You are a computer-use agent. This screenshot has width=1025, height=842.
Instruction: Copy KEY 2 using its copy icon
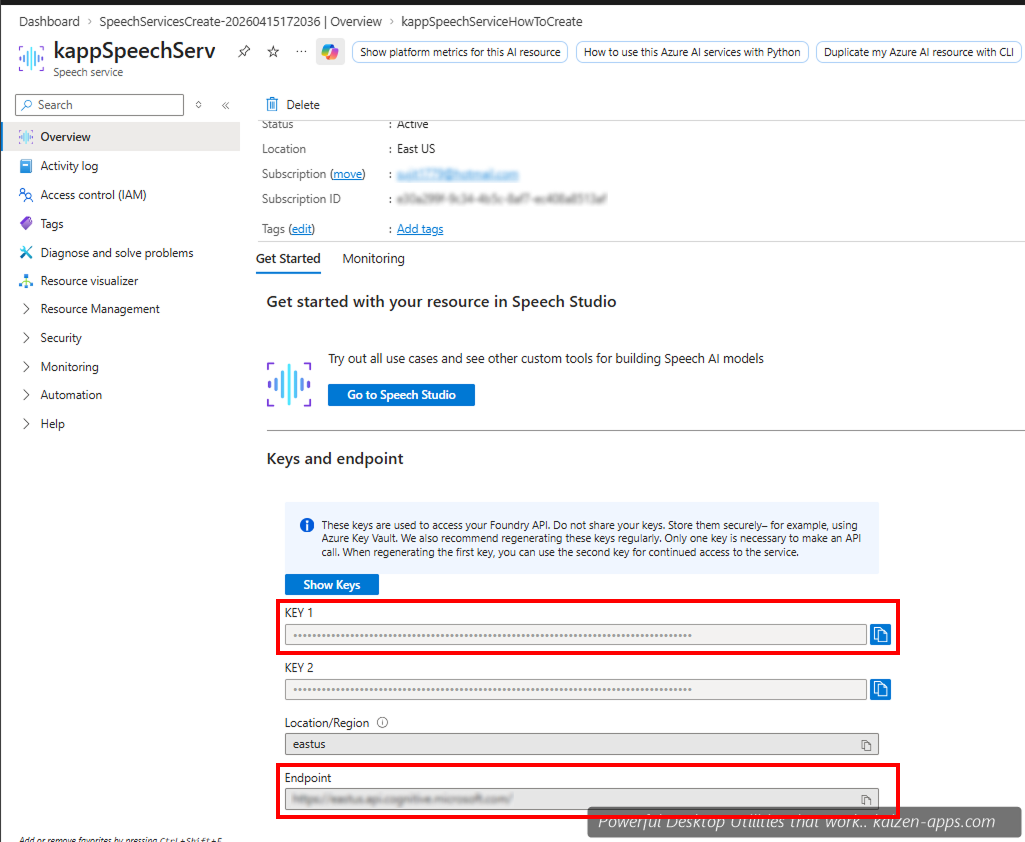tap(881, 689)
